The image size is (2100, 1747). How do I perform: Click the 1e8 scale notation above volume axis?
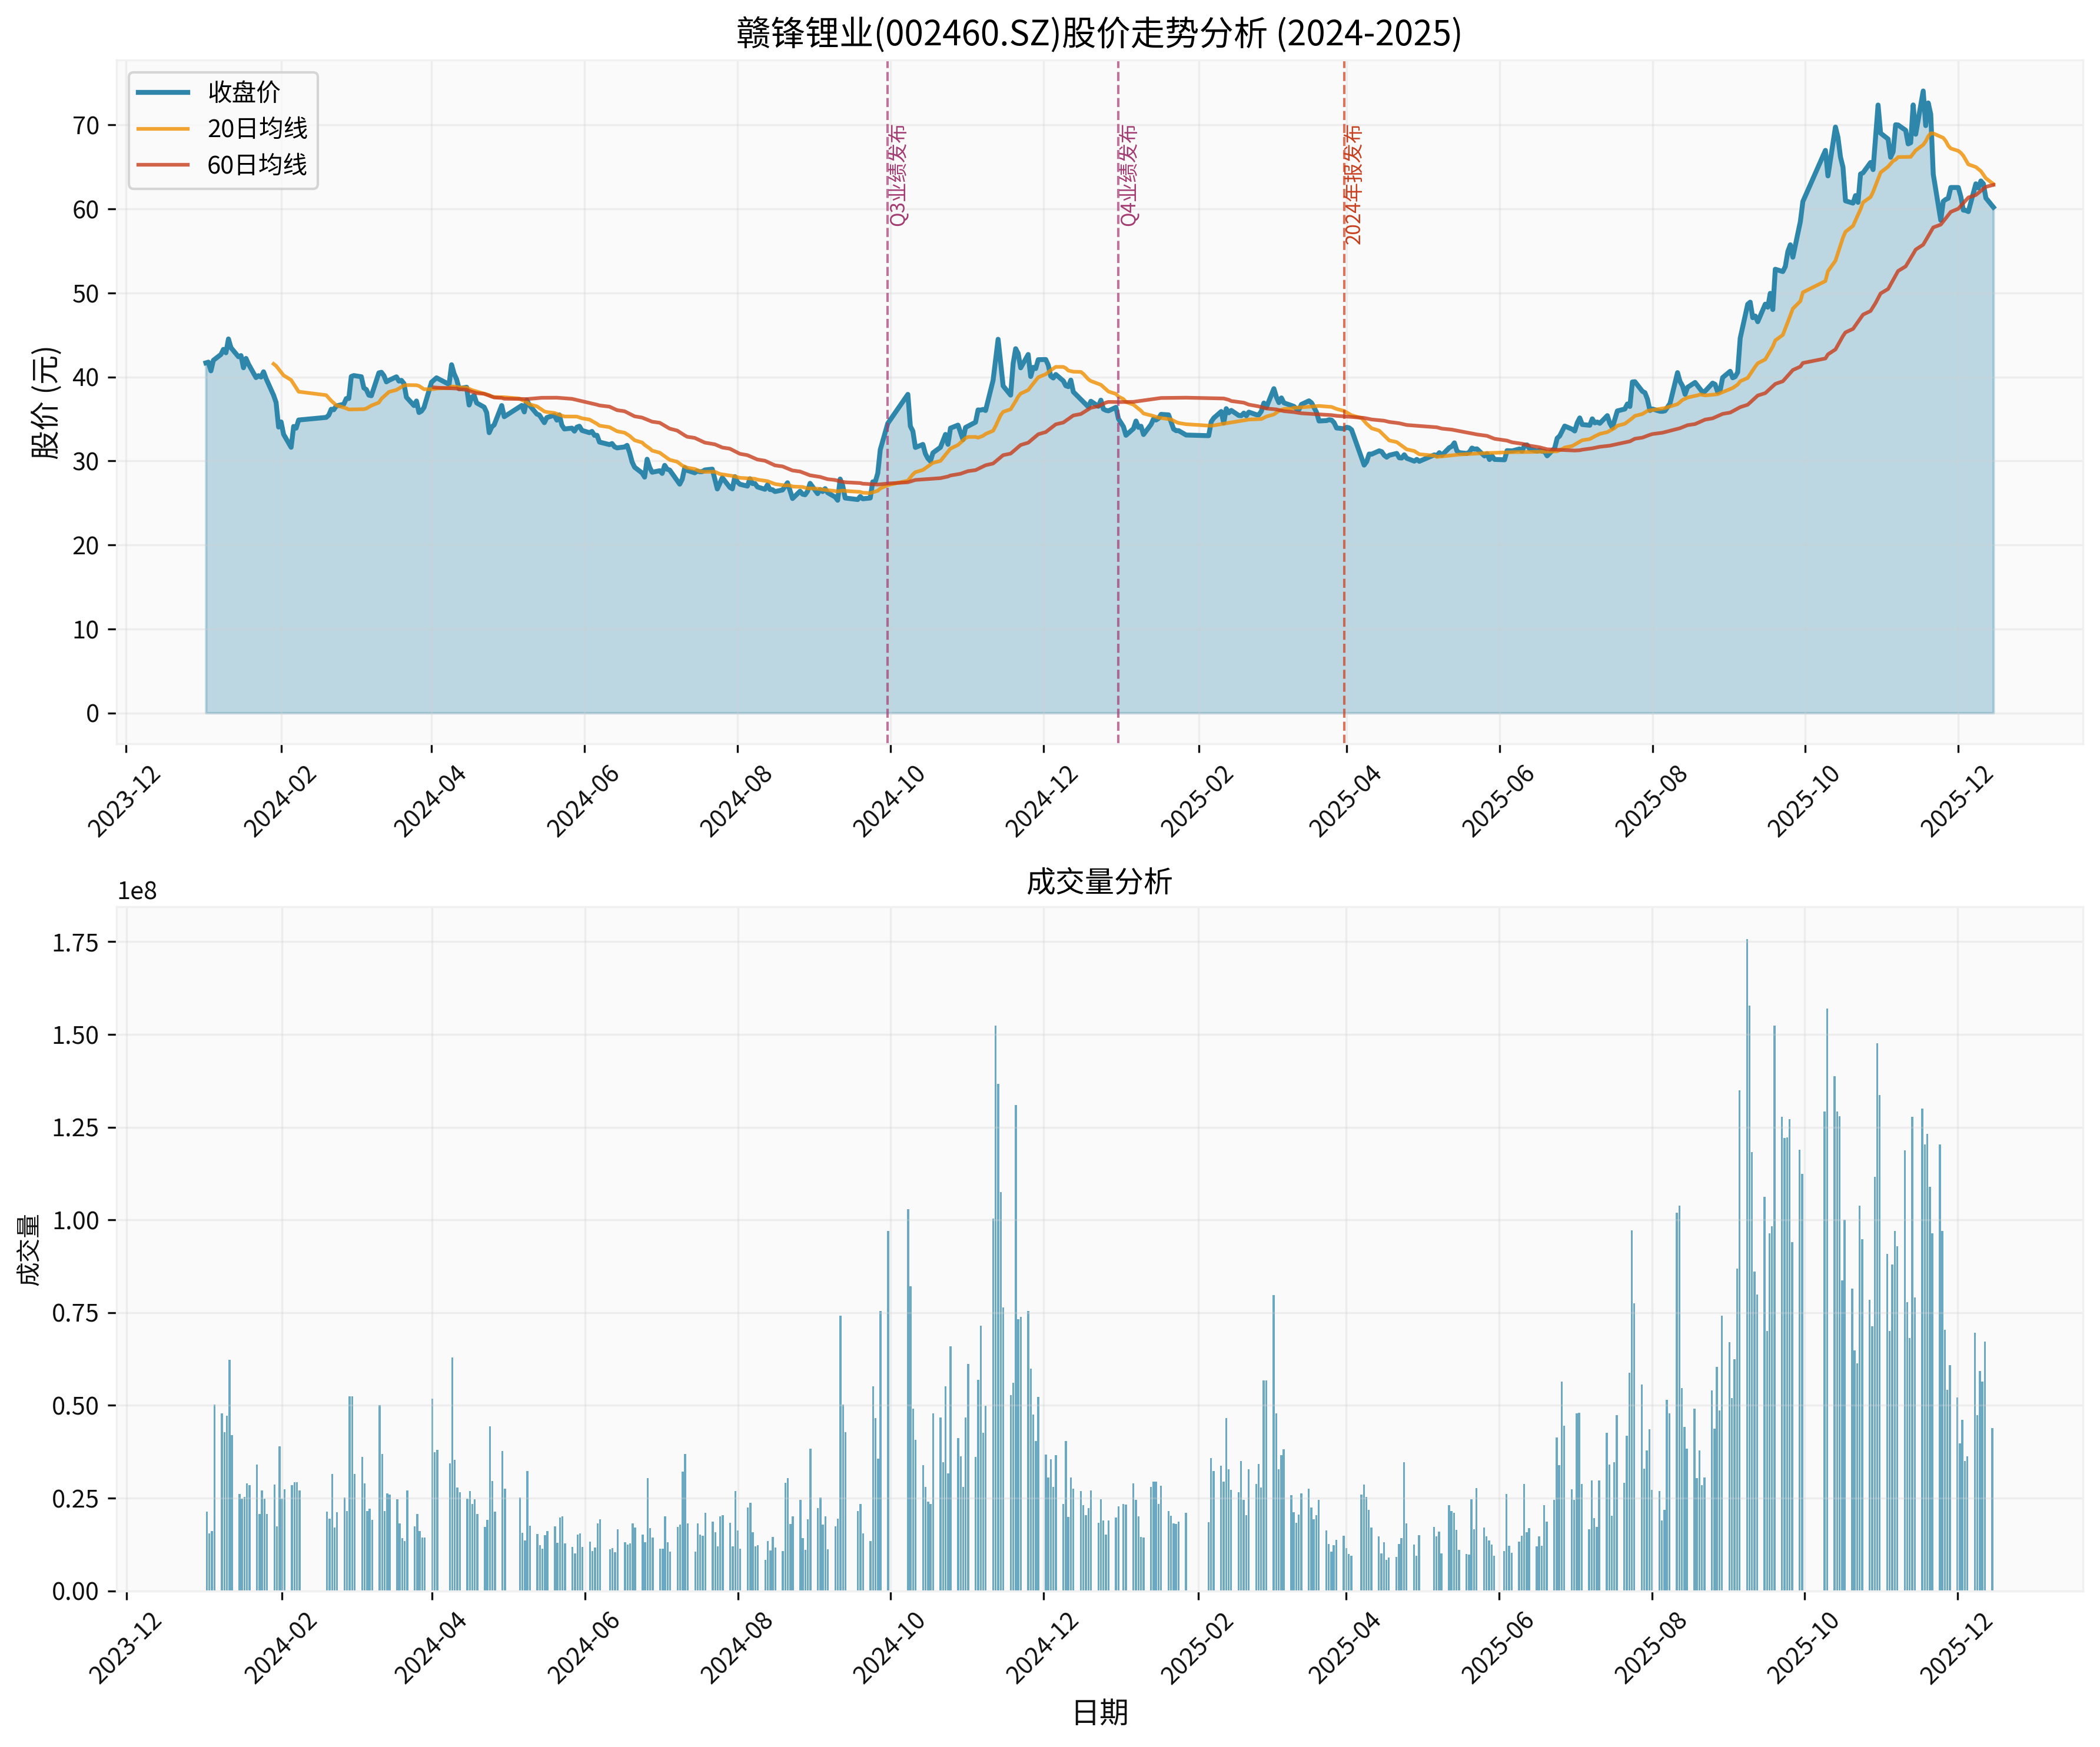pos(137,891)
